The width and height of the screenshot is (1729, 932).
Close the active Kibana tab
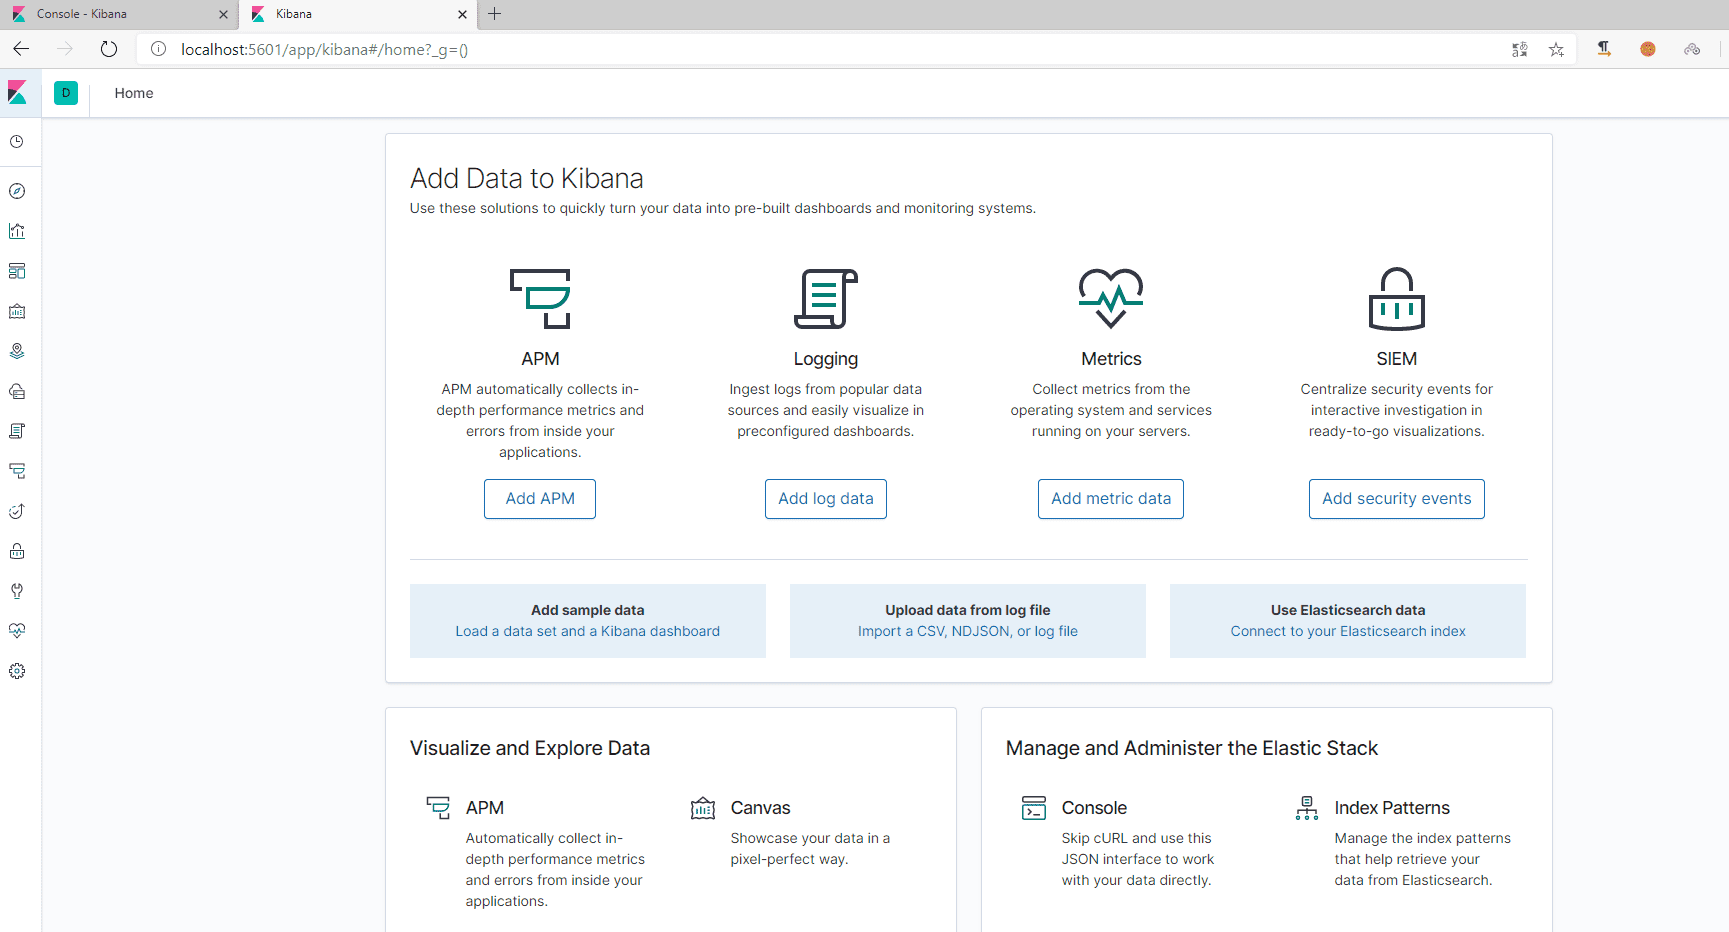462,14
